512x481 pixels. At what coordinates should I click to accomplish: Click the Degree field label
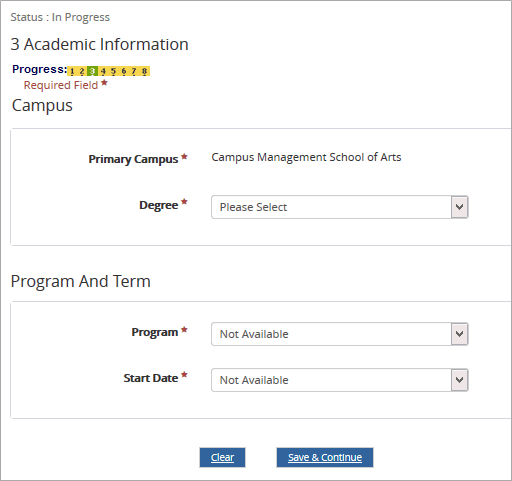tap(159, 205)
